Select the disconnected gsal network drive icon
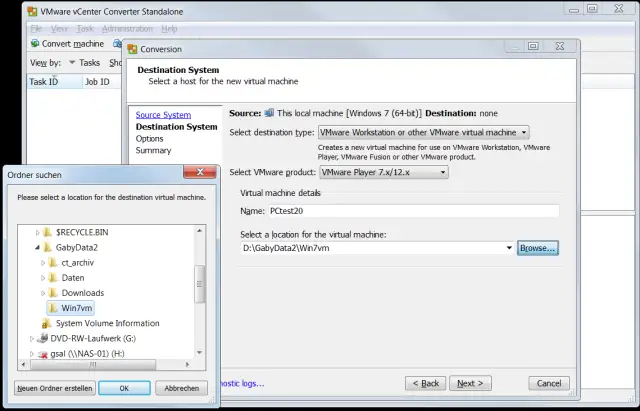The width and height of the screenshot is (640, 411). point(42,354)
